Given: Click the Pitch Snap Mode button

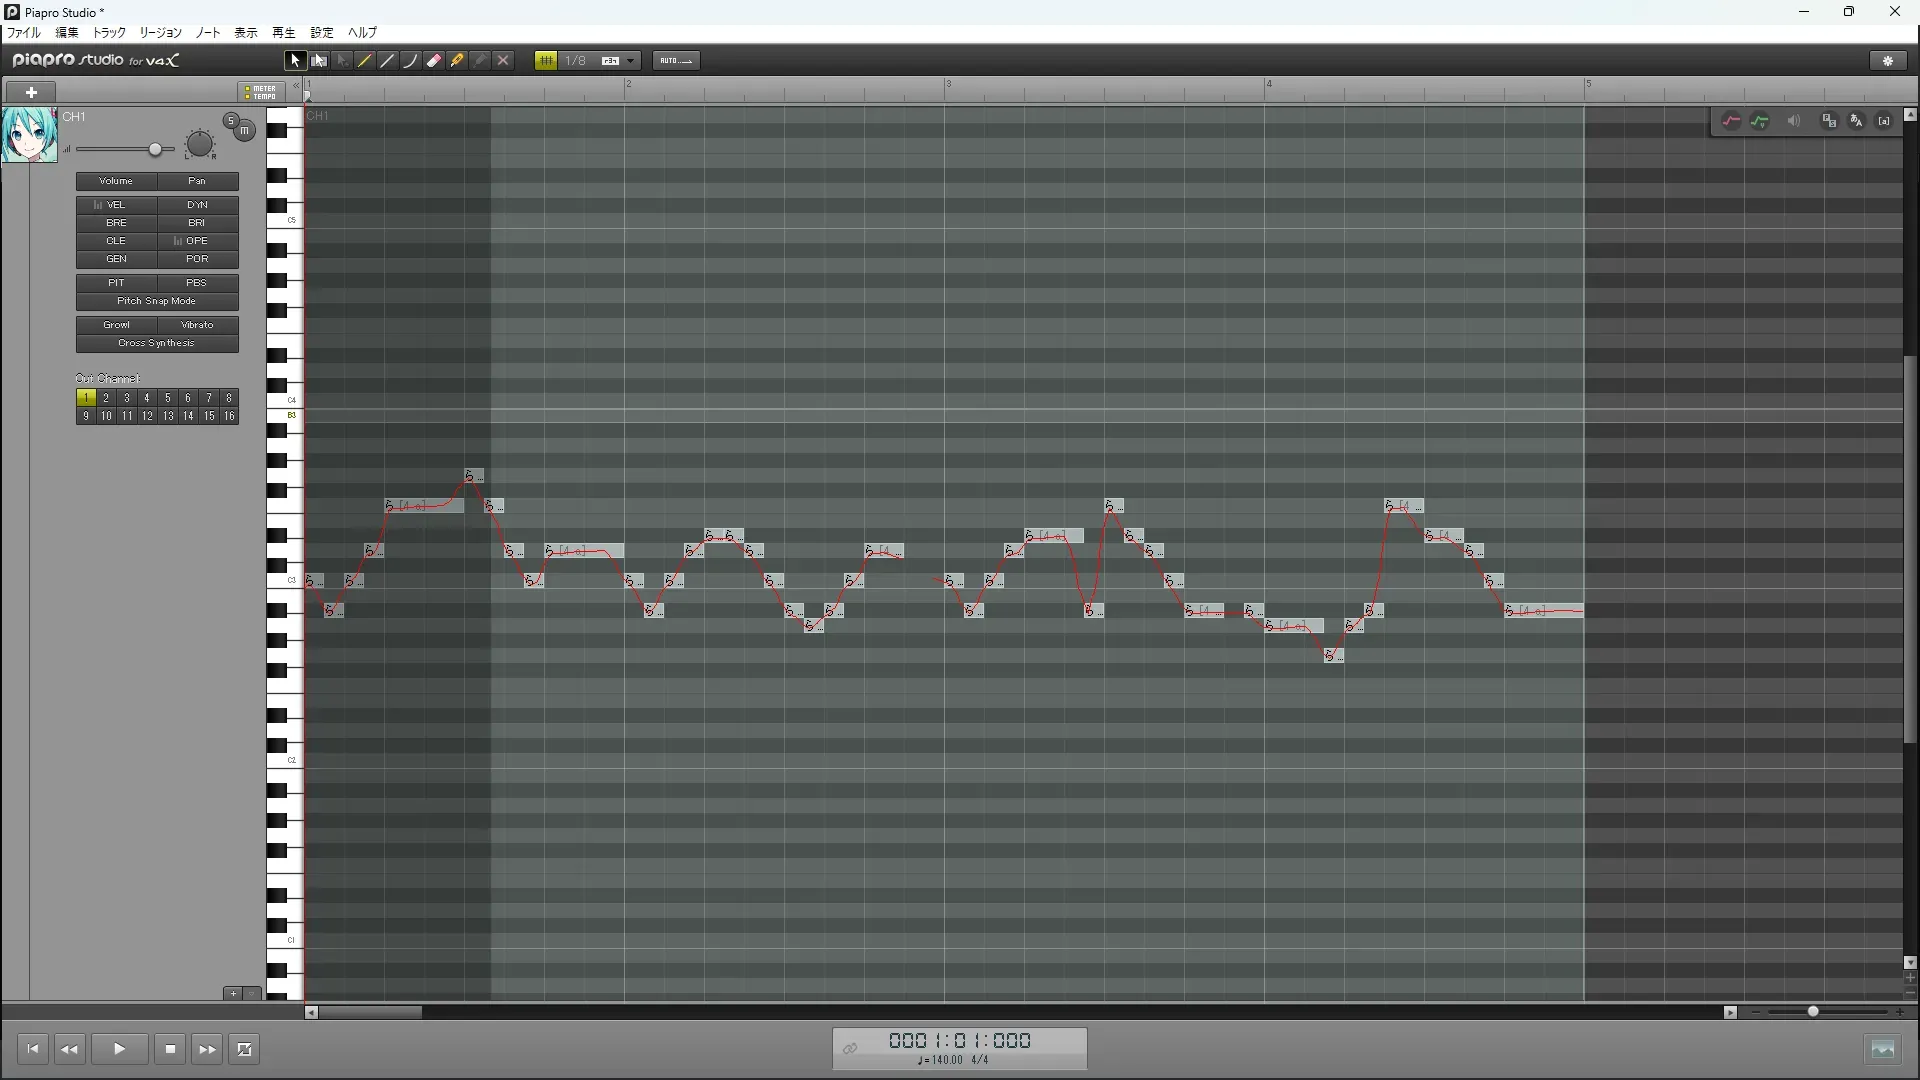Looking at the screenshot, I should click(157, 301).
